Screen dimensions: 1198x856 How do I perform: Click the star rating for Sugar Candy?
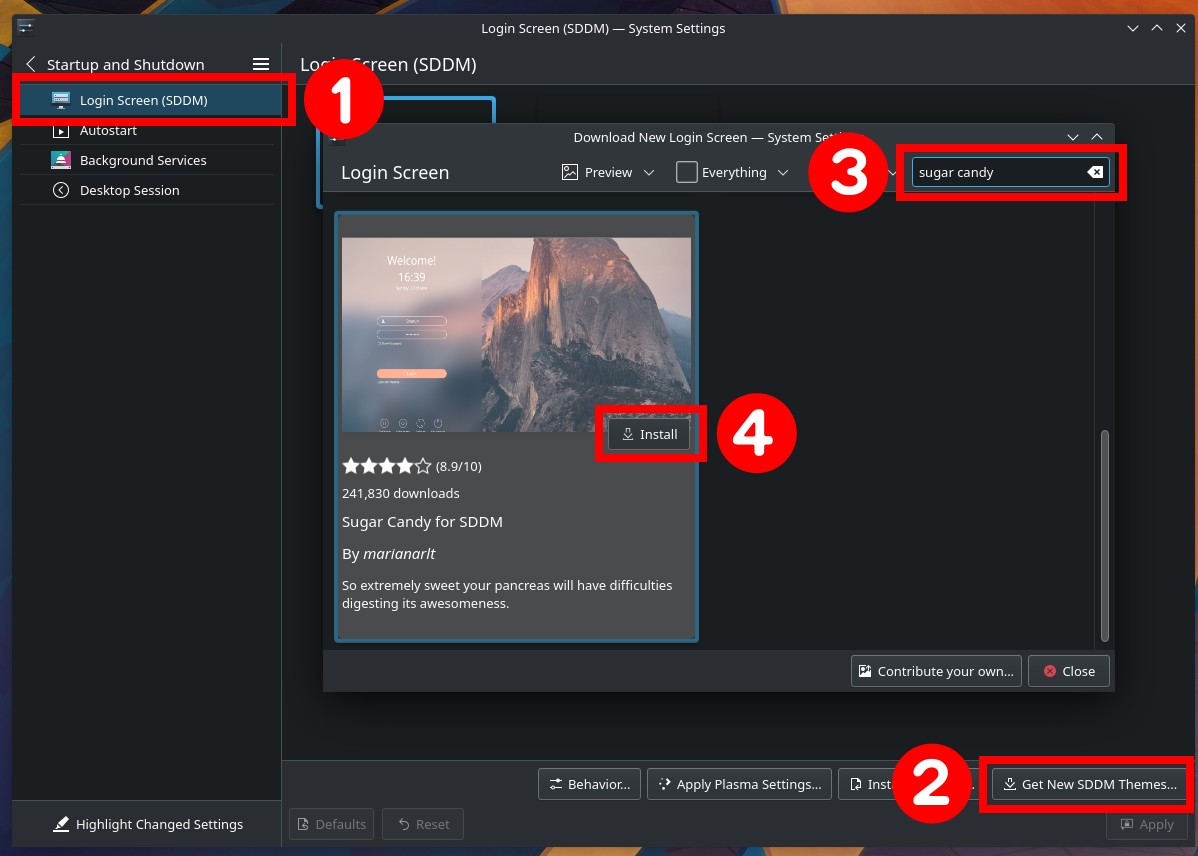tap(387, 465)
